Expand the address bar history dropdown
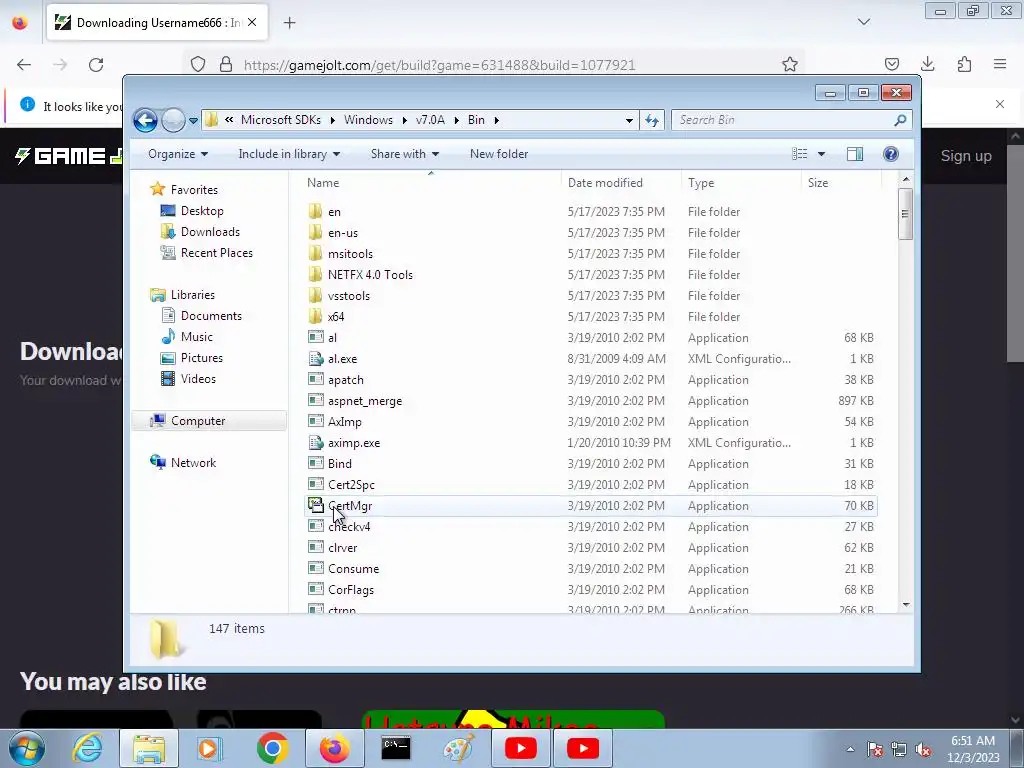This screenshot has width=1024, height=768. click(x=629, y=120)
